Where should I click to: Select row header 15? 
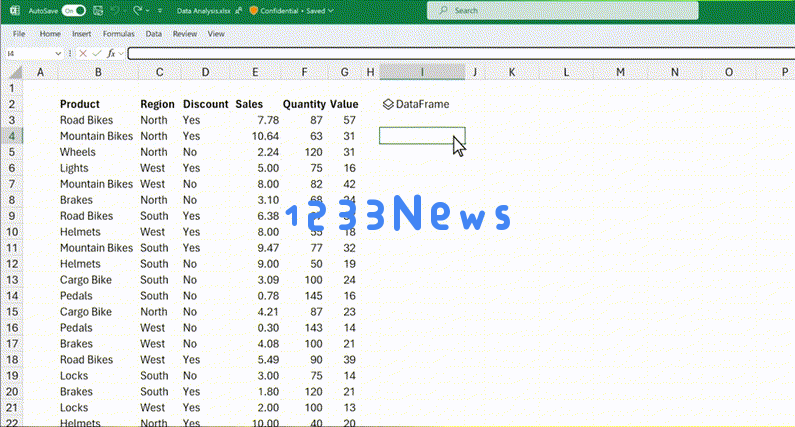[12, 312]
